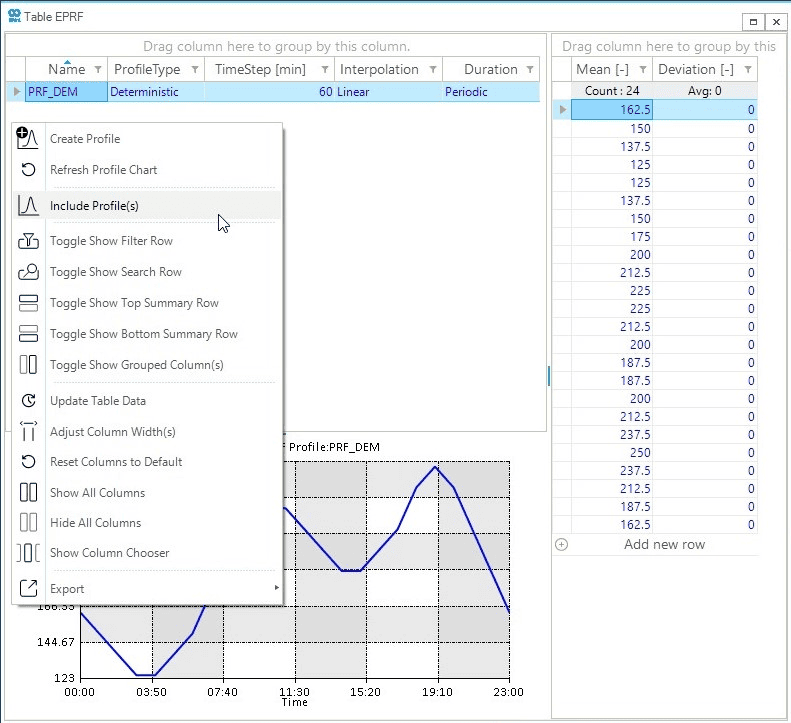Toggle Show Search Row option
Viewport: 791px width, 723px height.
[x=115, y=272]
